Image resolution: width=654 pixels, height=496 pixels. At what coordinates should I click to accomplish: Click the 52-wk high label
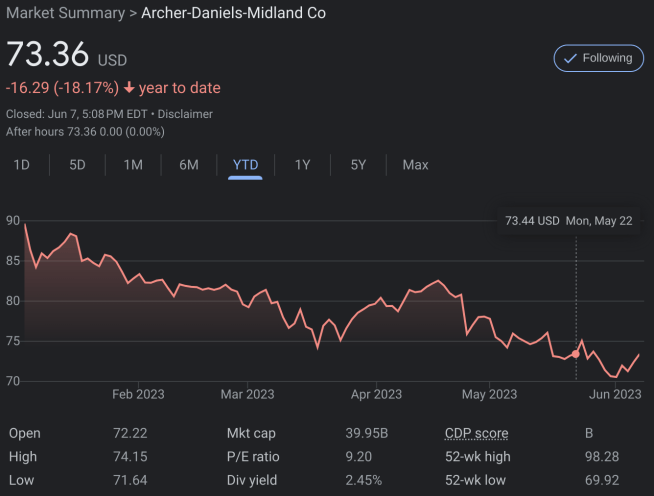[x=478, y=457]
